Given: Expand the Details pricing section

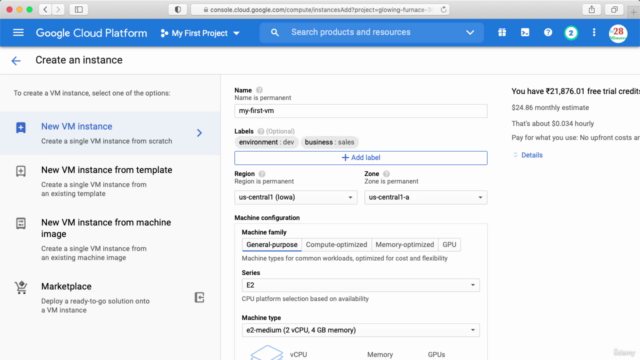Looking at the screenshot, I should pos(527,155).
